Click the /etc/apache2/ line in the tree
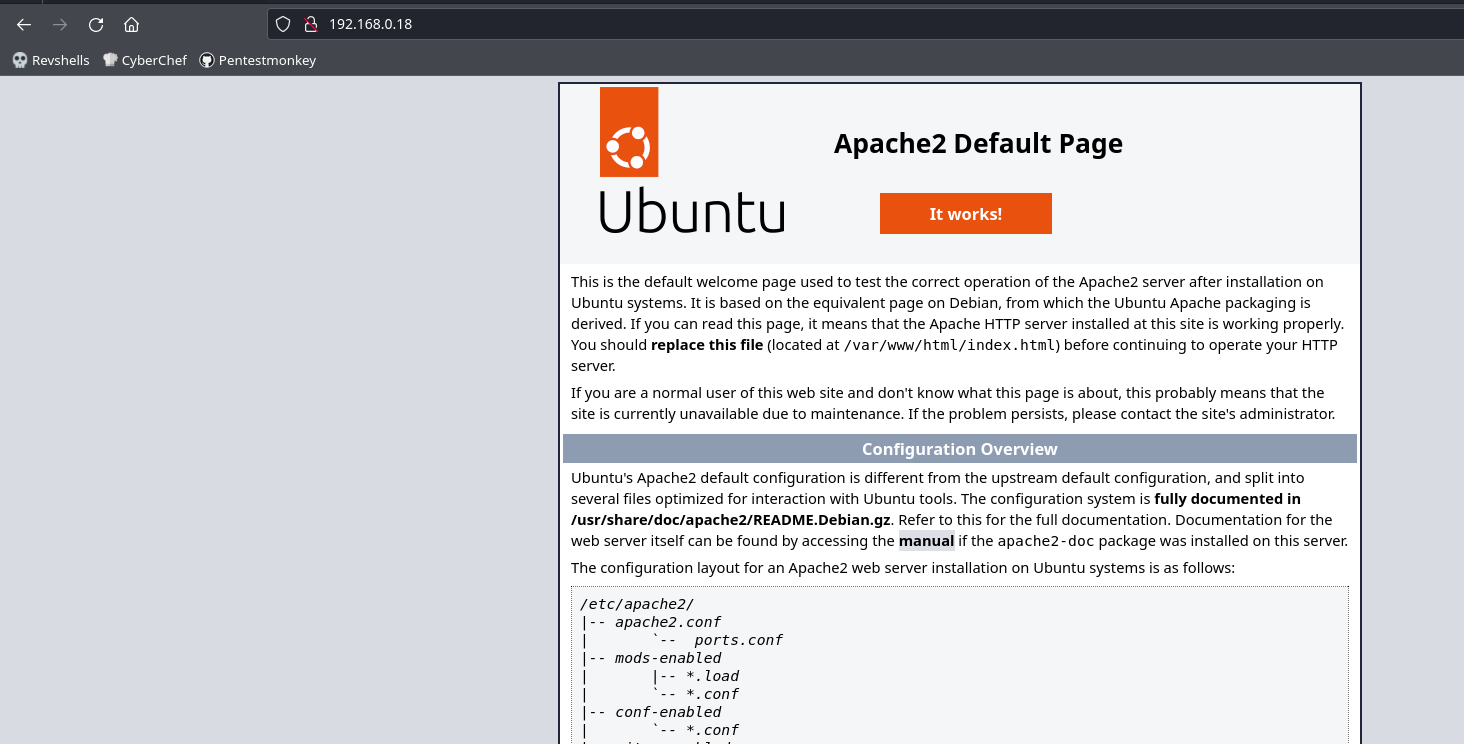1464x744 pixels. click(637, 604)
